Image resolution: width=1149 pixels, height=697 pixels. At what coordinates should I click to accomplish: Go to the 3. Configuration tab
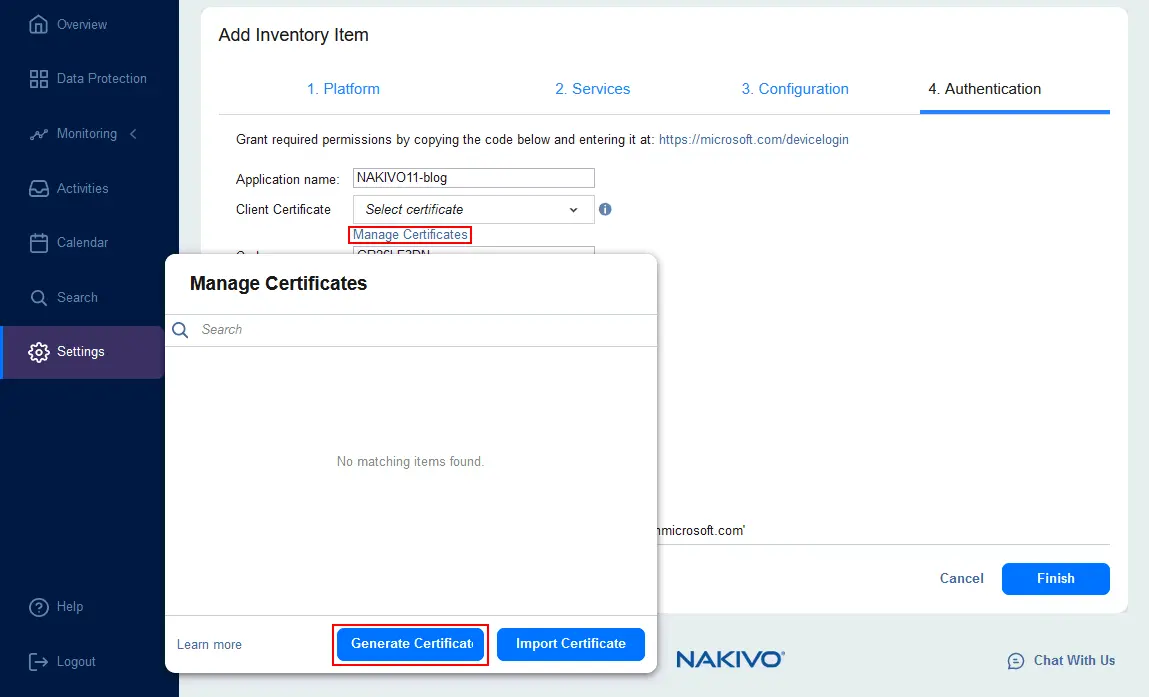tap(794, 89)
